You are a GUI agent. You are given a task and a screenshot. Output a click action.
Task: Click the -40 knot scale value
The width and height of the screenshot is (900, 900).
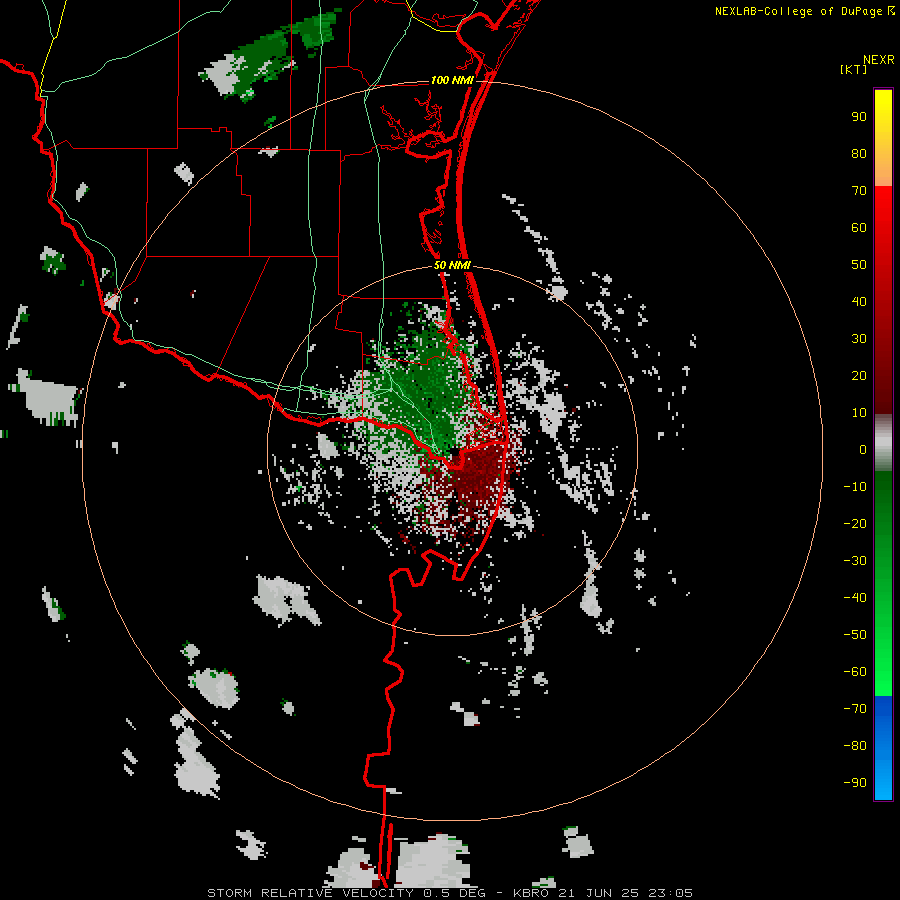coord(855,598)
